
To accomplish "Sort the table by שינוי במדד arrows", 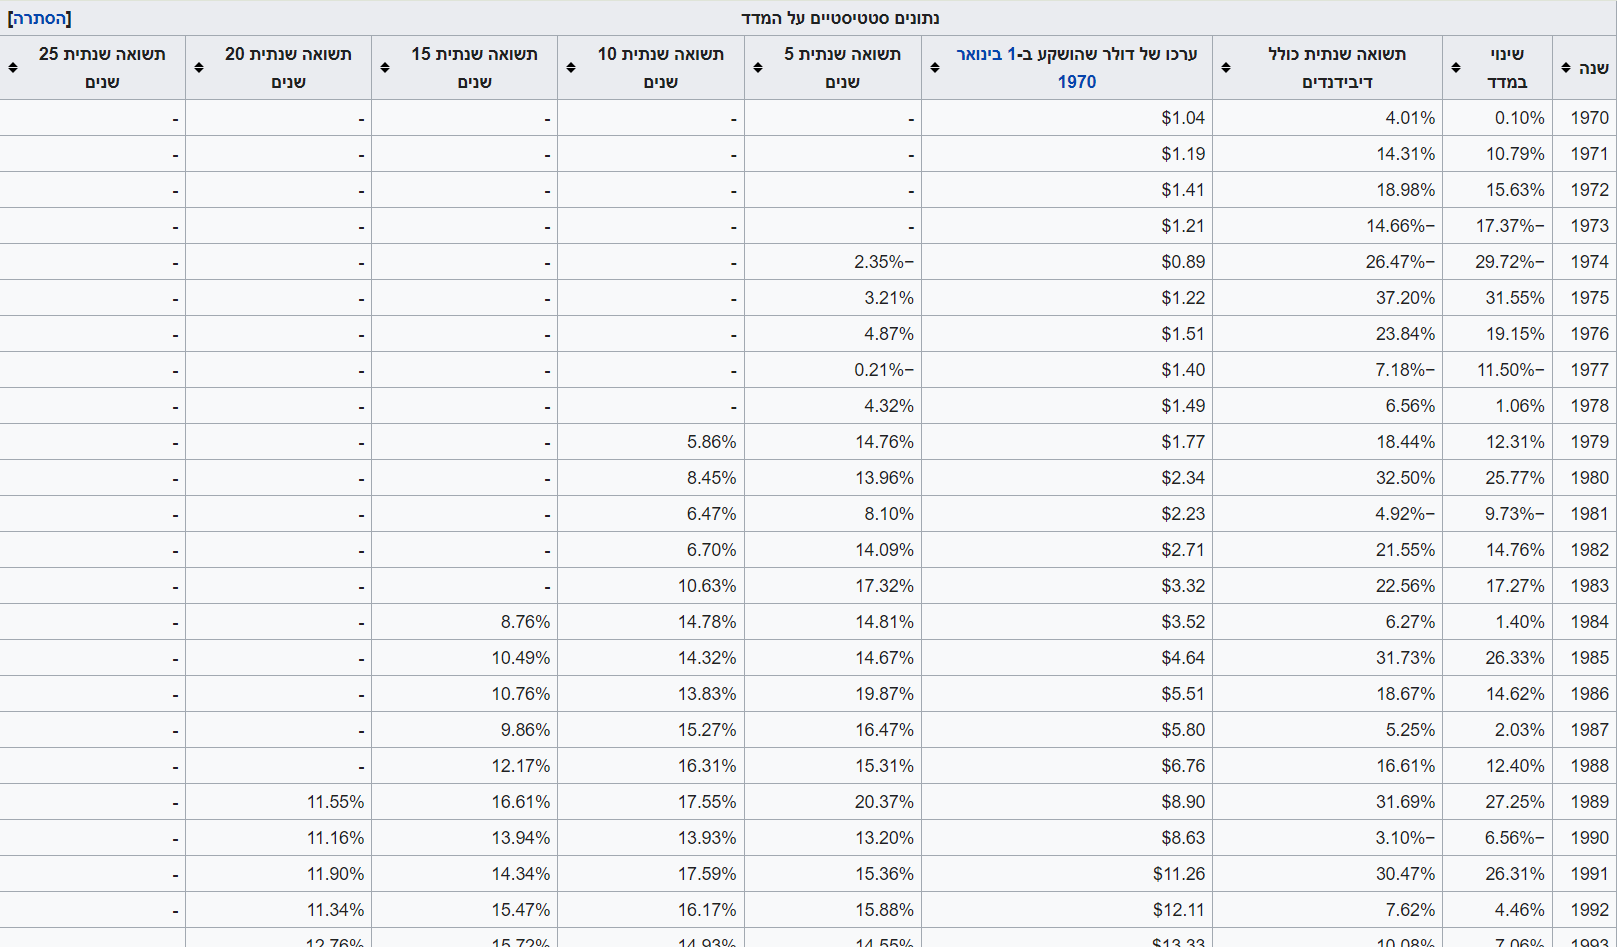I will 1456,68.
